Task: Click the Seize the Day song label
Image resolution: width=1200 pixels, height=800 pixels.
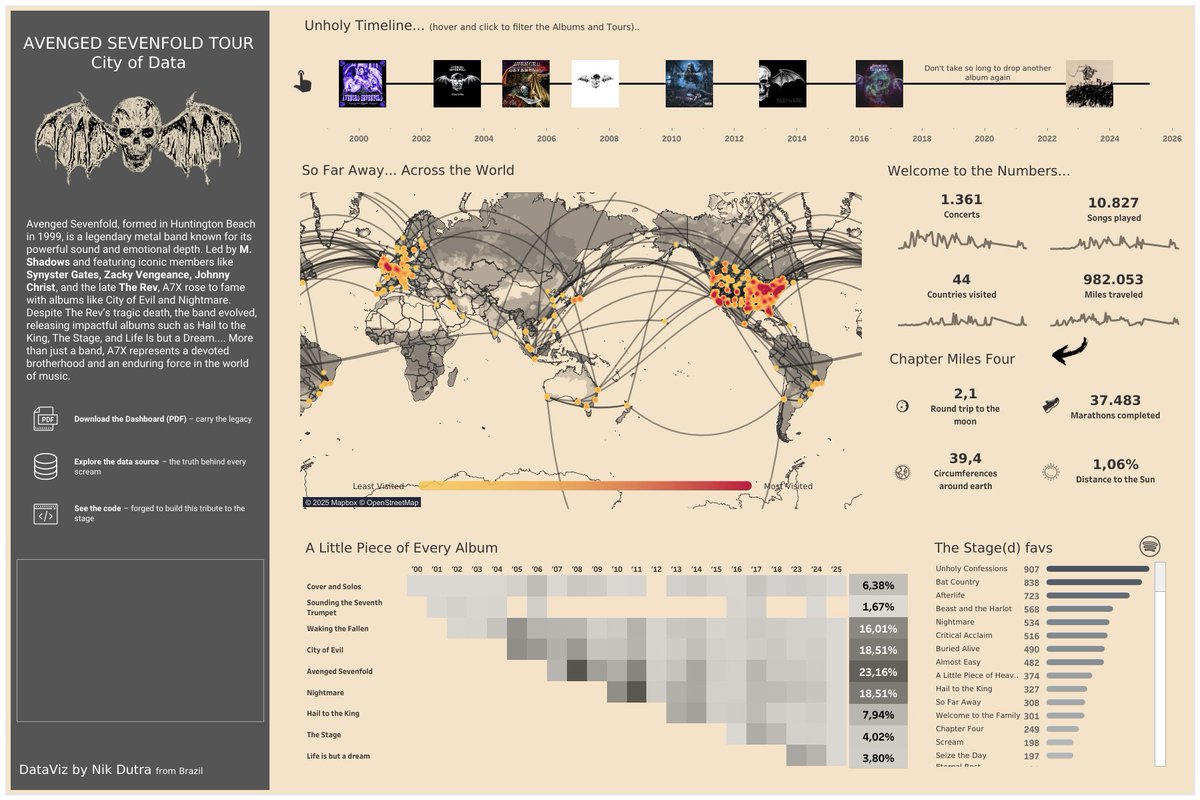Action: pos(961,756)
